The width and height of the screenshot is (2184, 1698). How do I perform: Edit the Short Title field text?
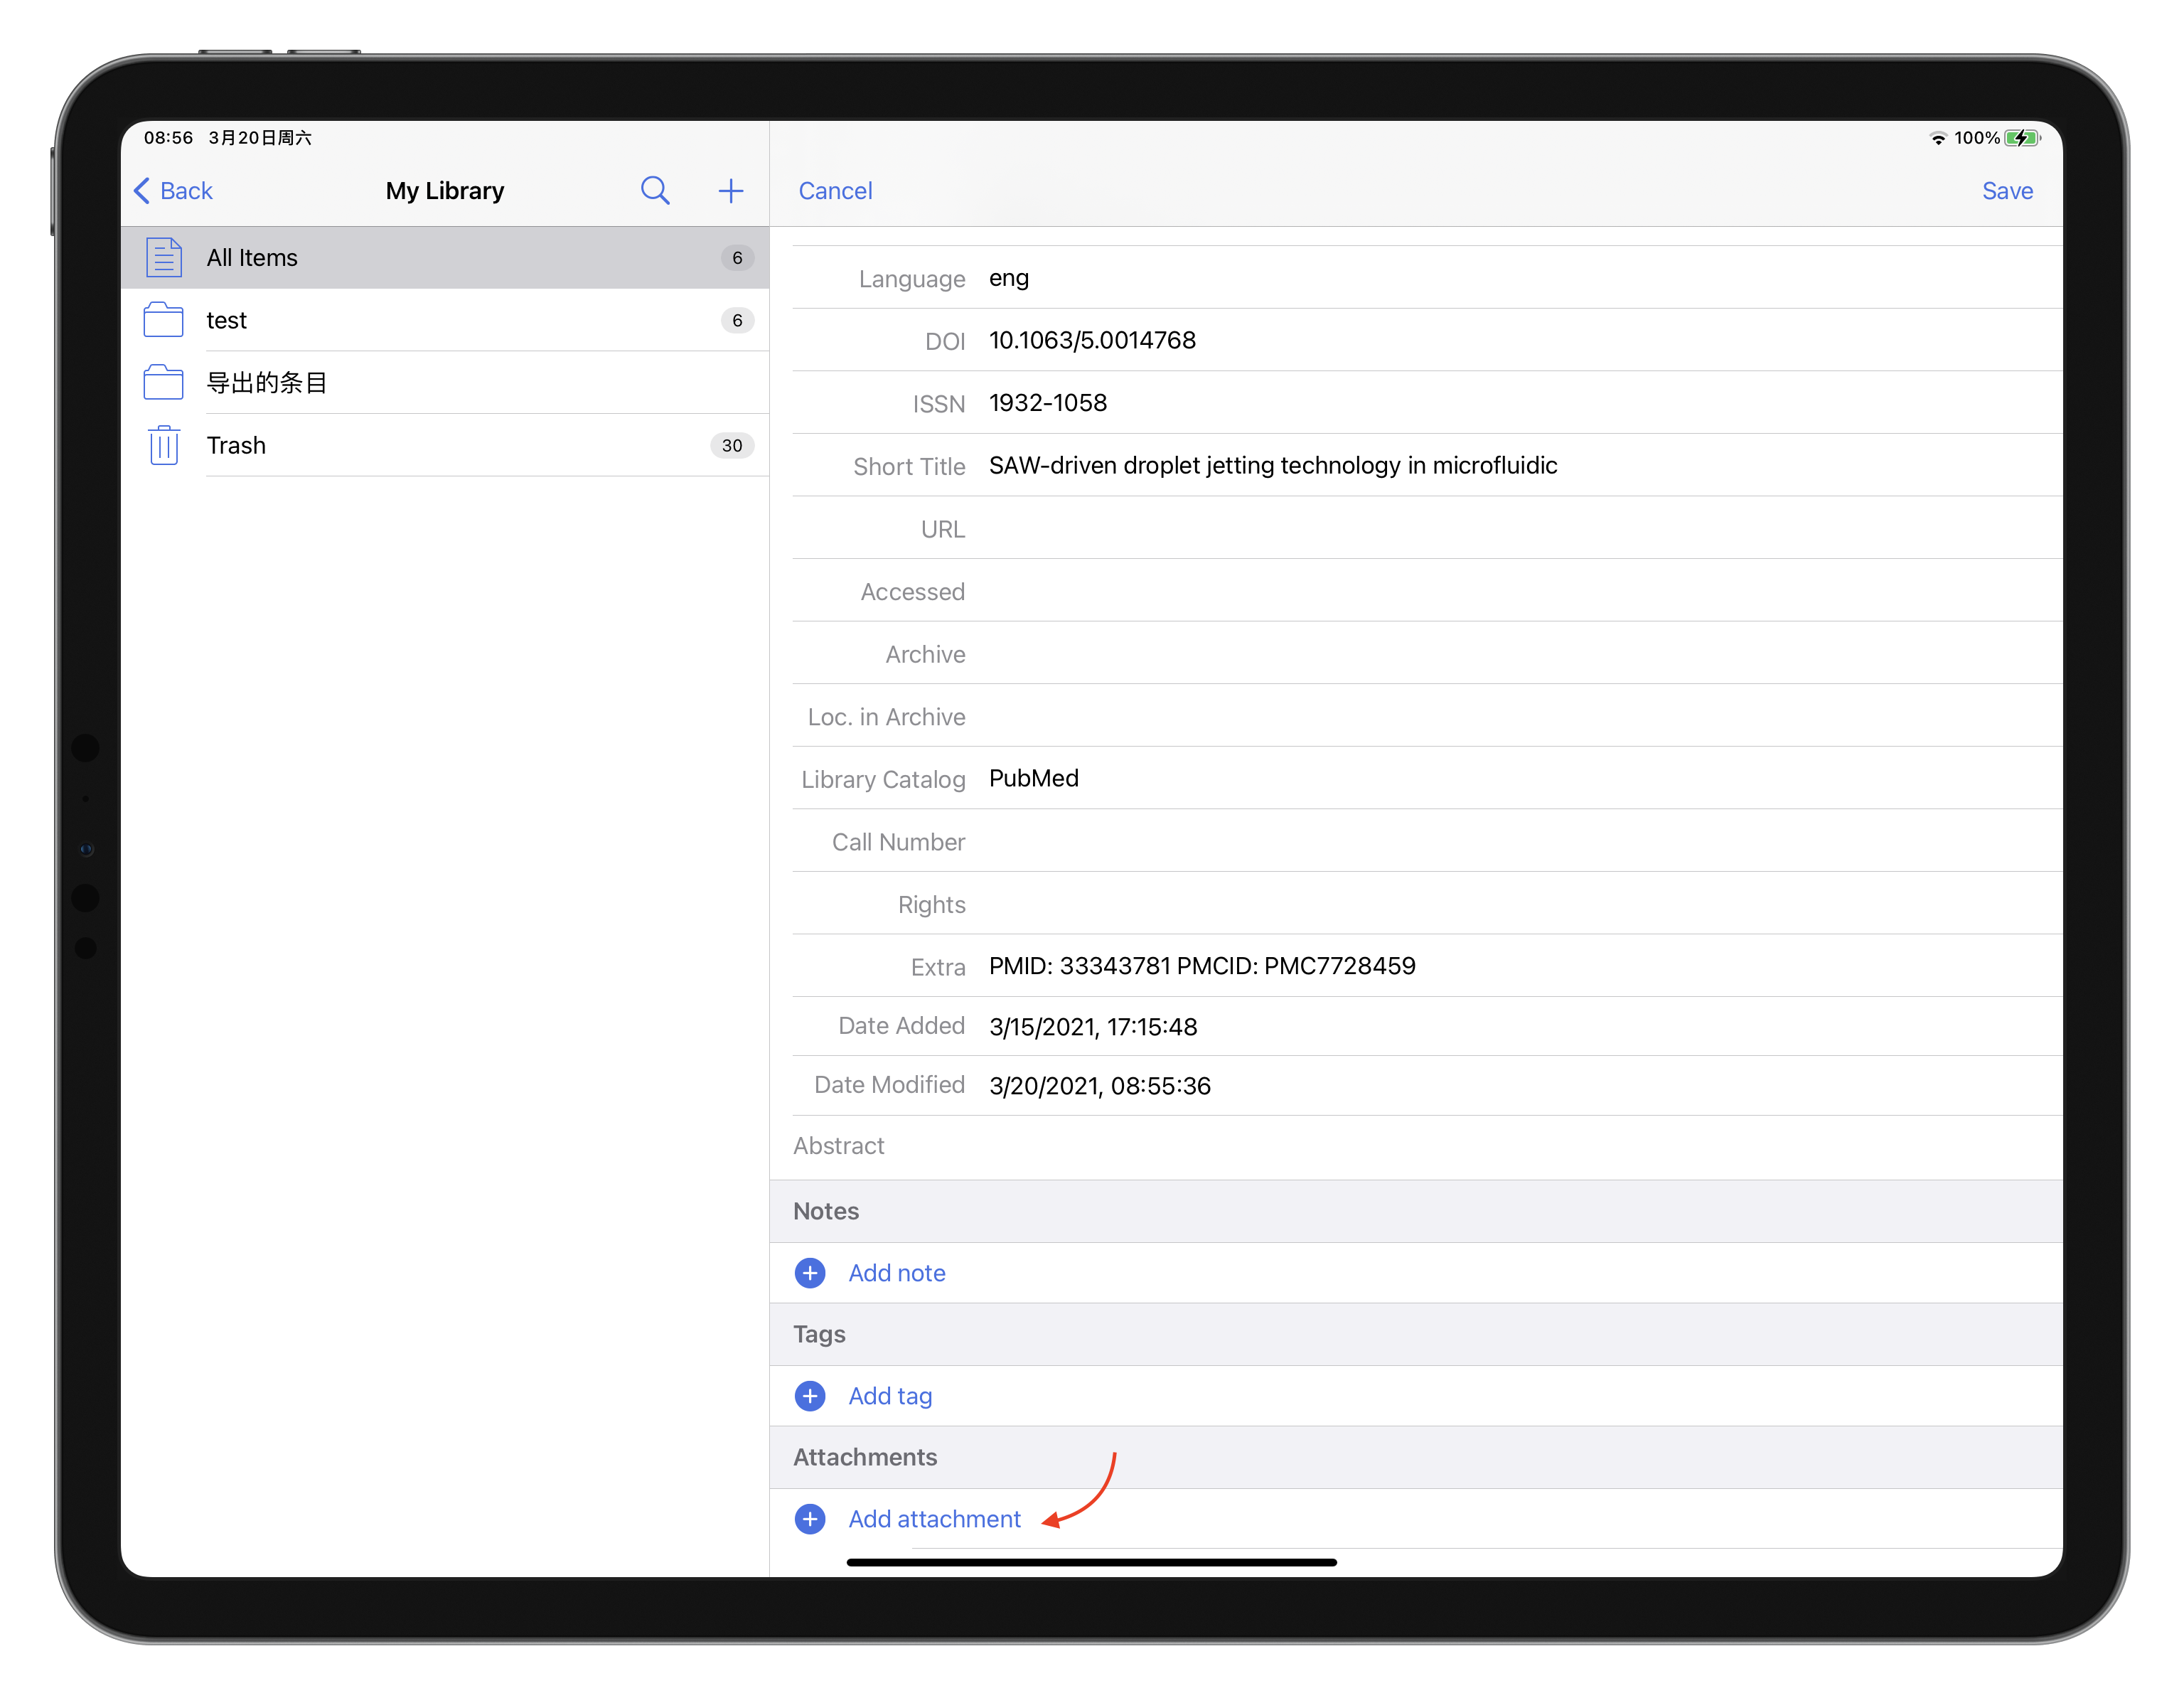click(x=1273, y=466)
